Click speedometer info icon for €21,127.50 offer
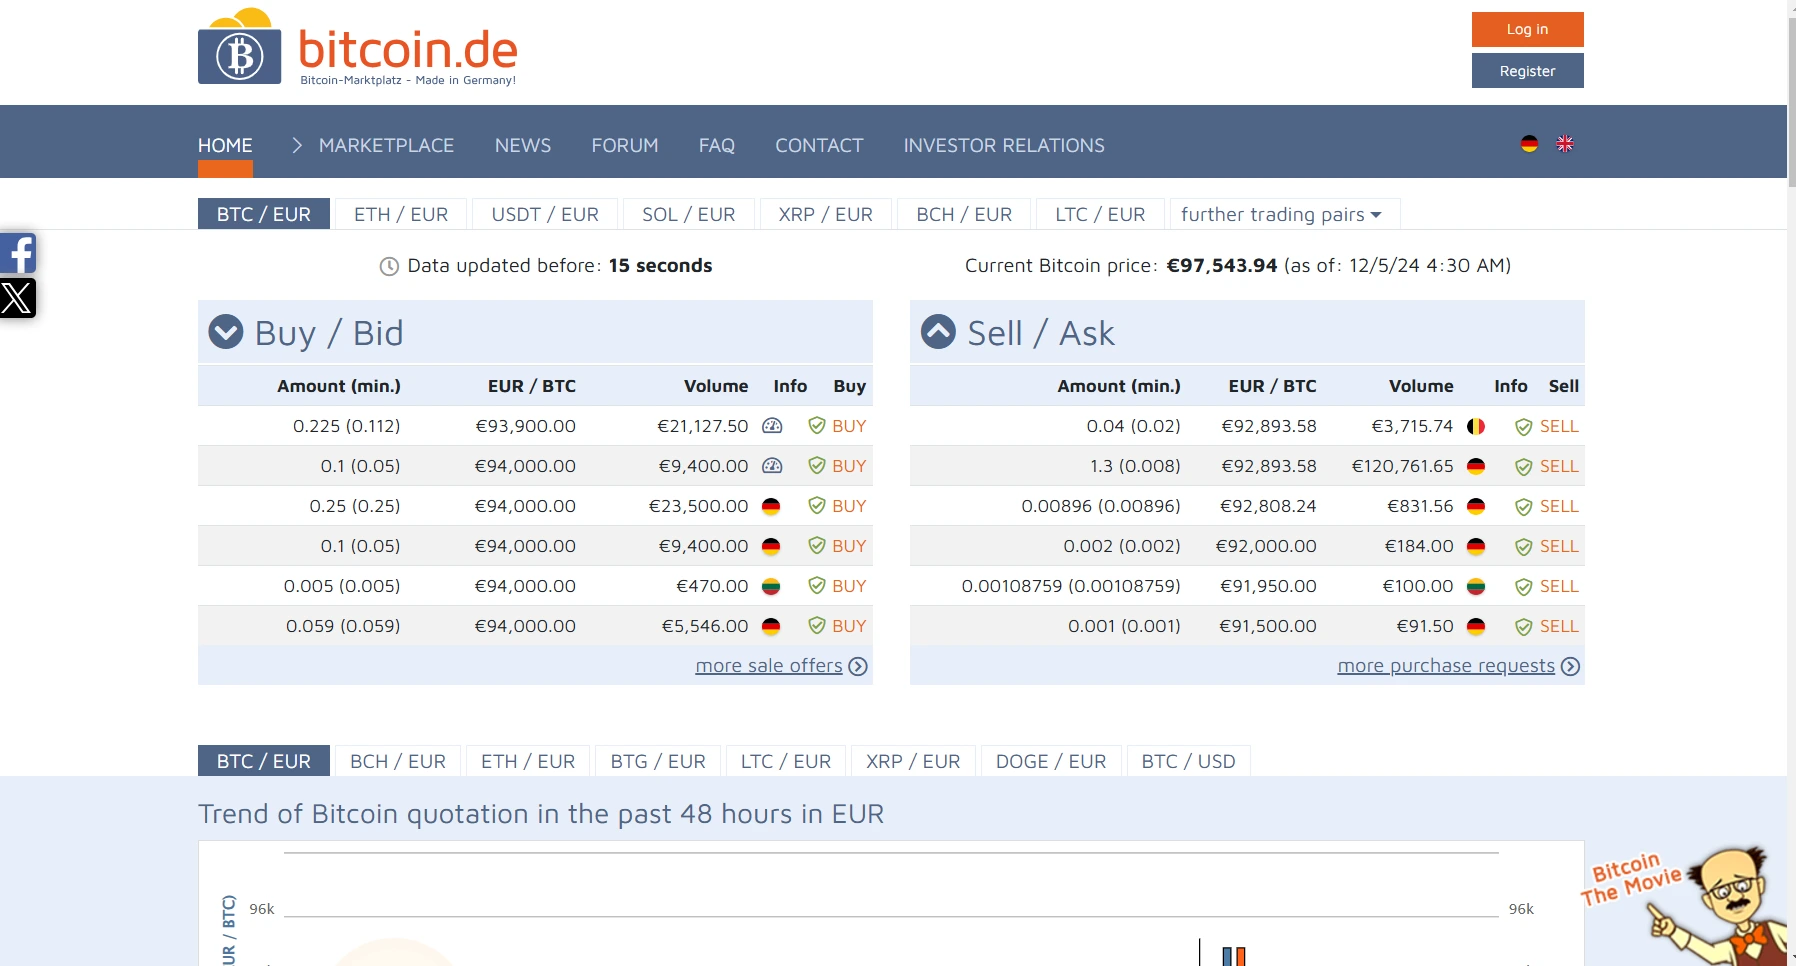1796x966 pixels. click(x=772, y=426)
